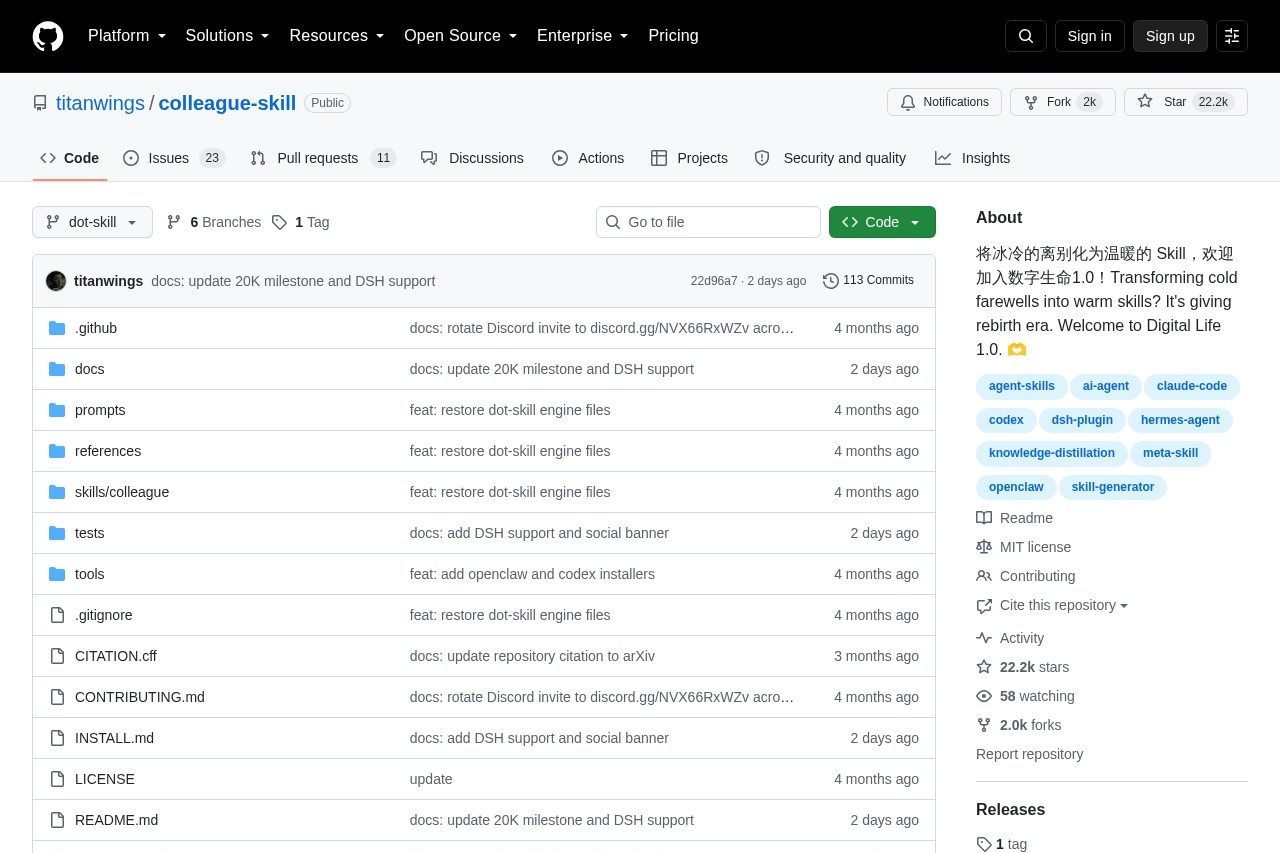Viewport: 1280px width, 853px height.
Task: View the 6 Branches link
Action: [213, 222]
